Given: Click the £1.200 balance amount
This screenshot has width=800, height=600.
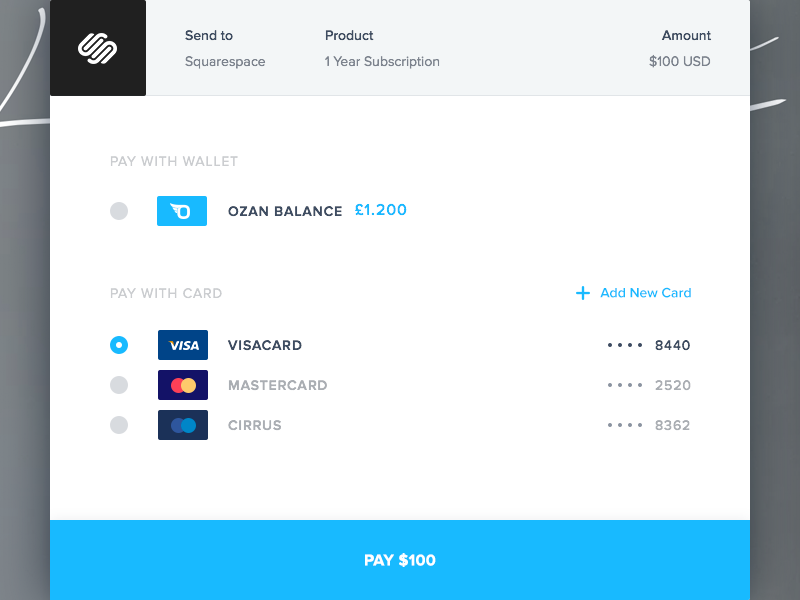Looking at the screenshot, I should tap(381, 210).
